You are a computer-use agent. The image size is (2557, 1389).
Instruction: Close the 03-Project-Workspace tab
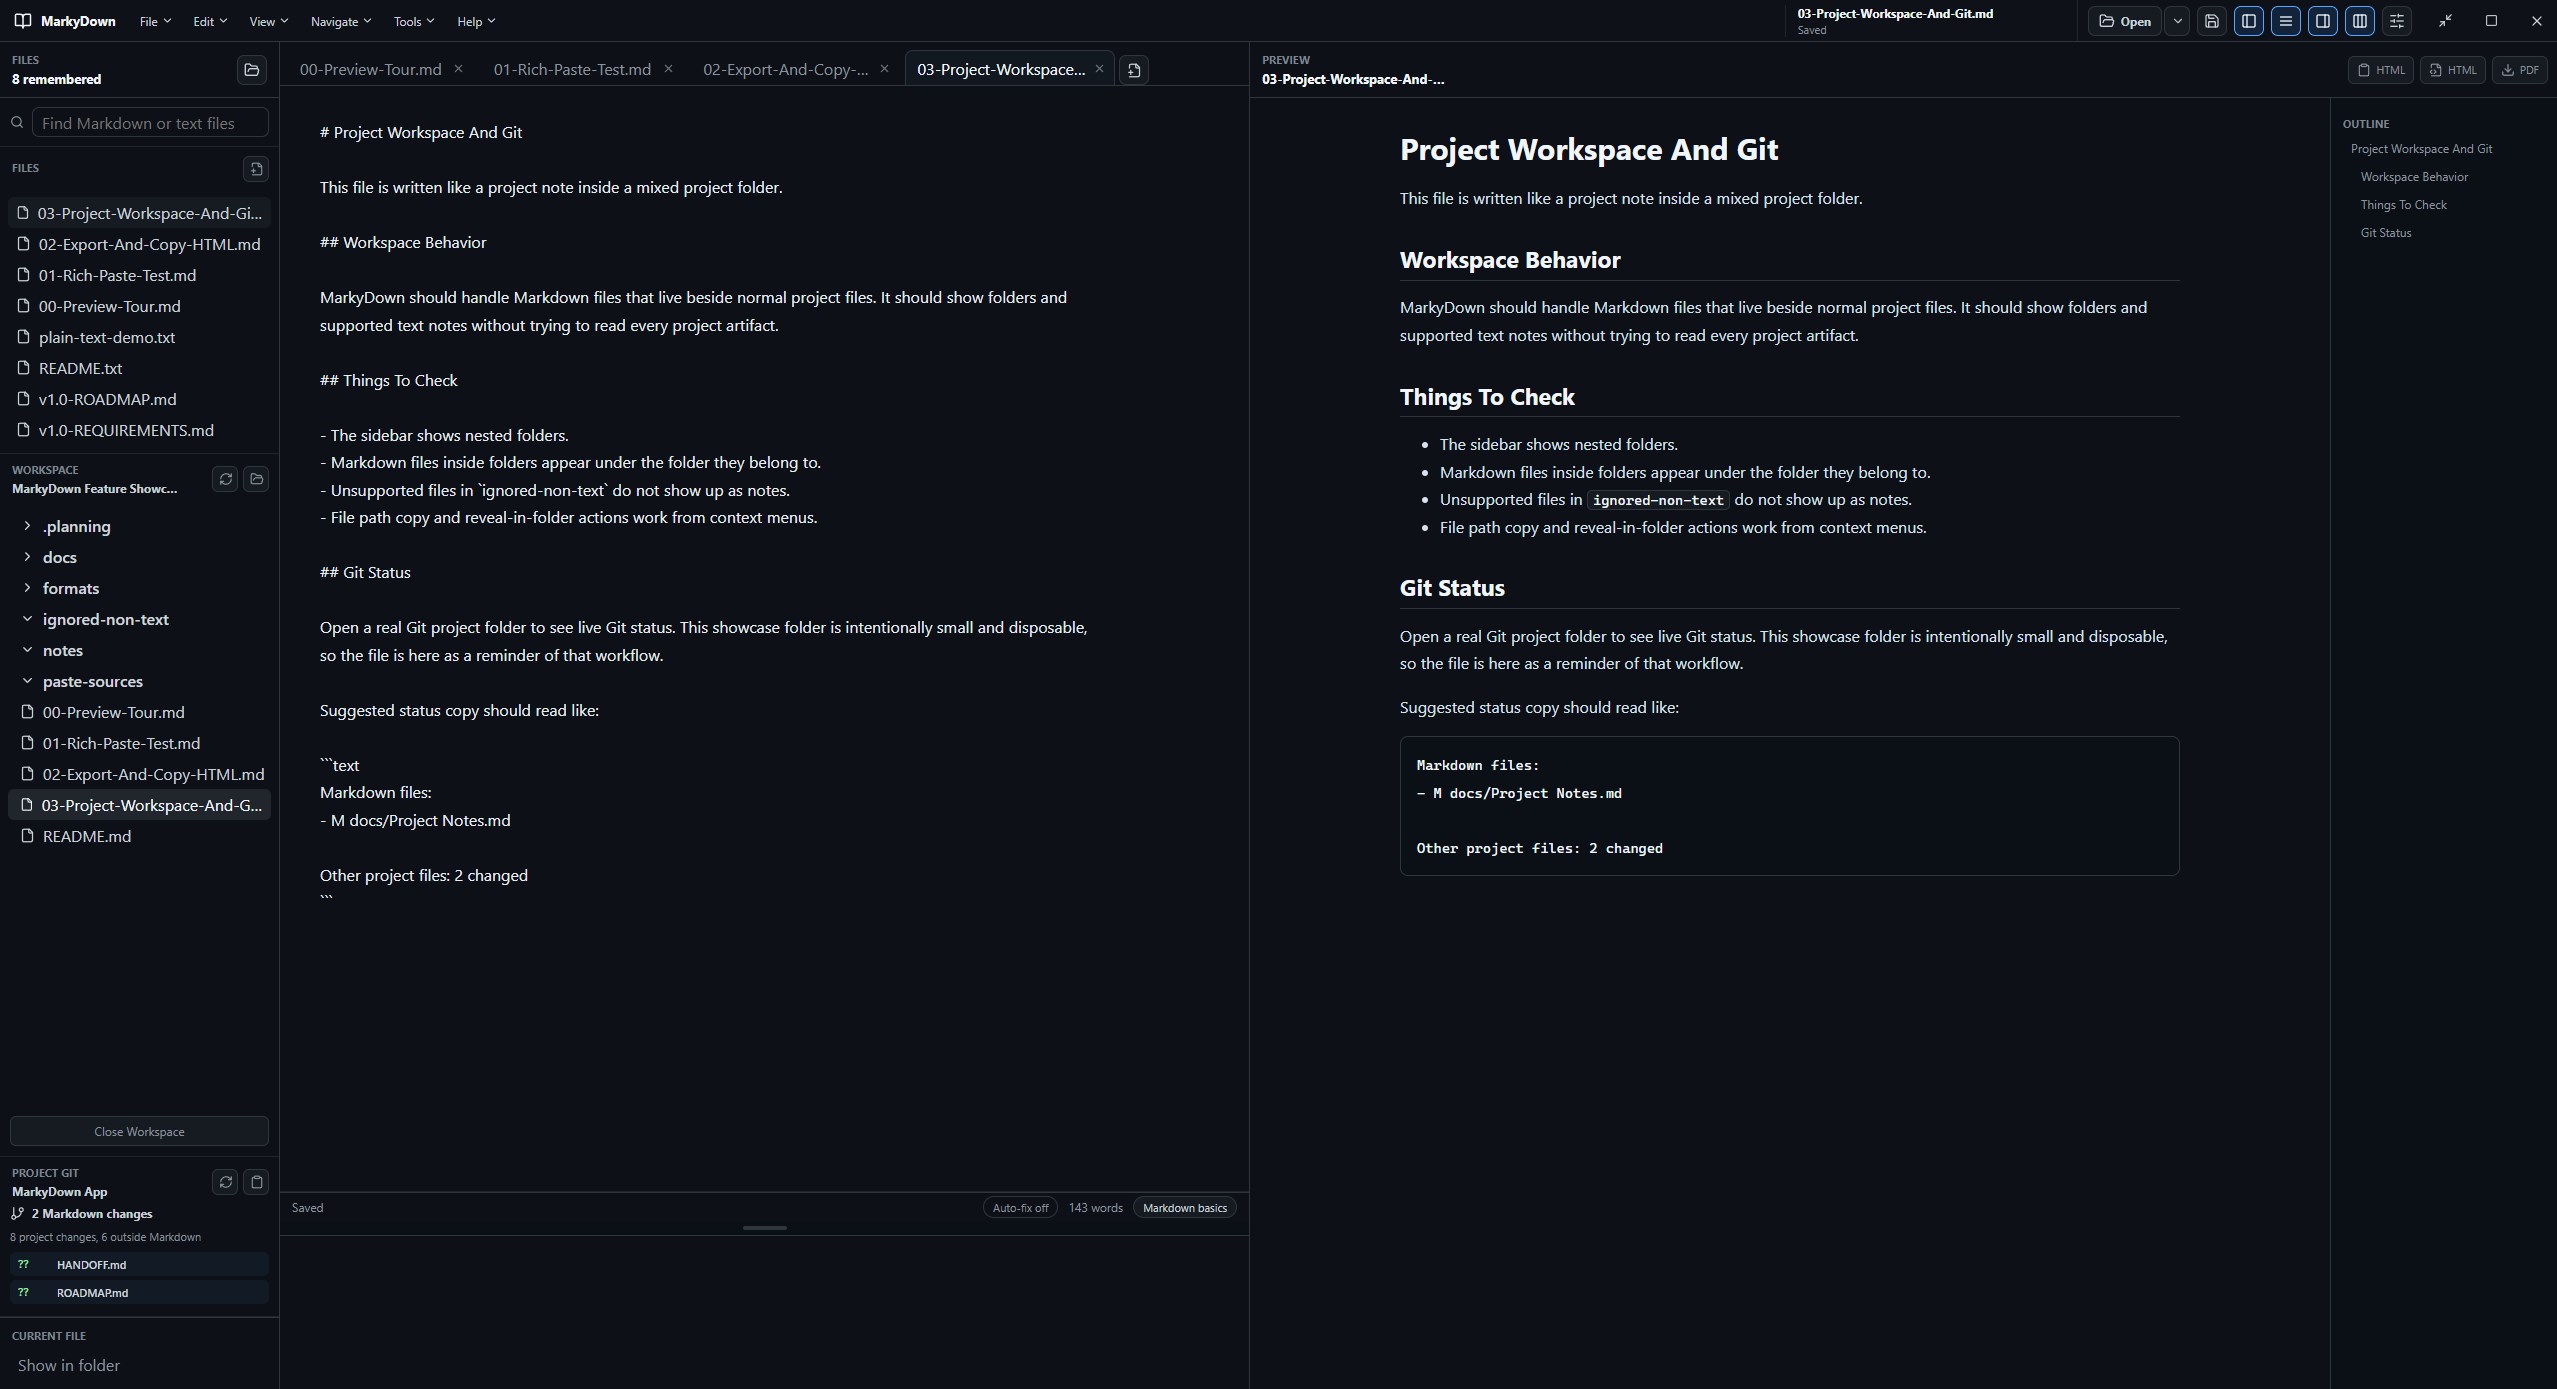pos(1099,69)
